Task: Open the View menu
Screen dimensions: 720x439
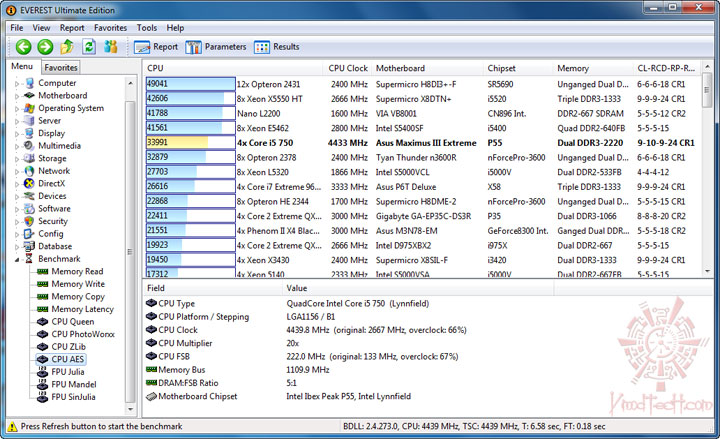Action: click(x=41, y=28)
